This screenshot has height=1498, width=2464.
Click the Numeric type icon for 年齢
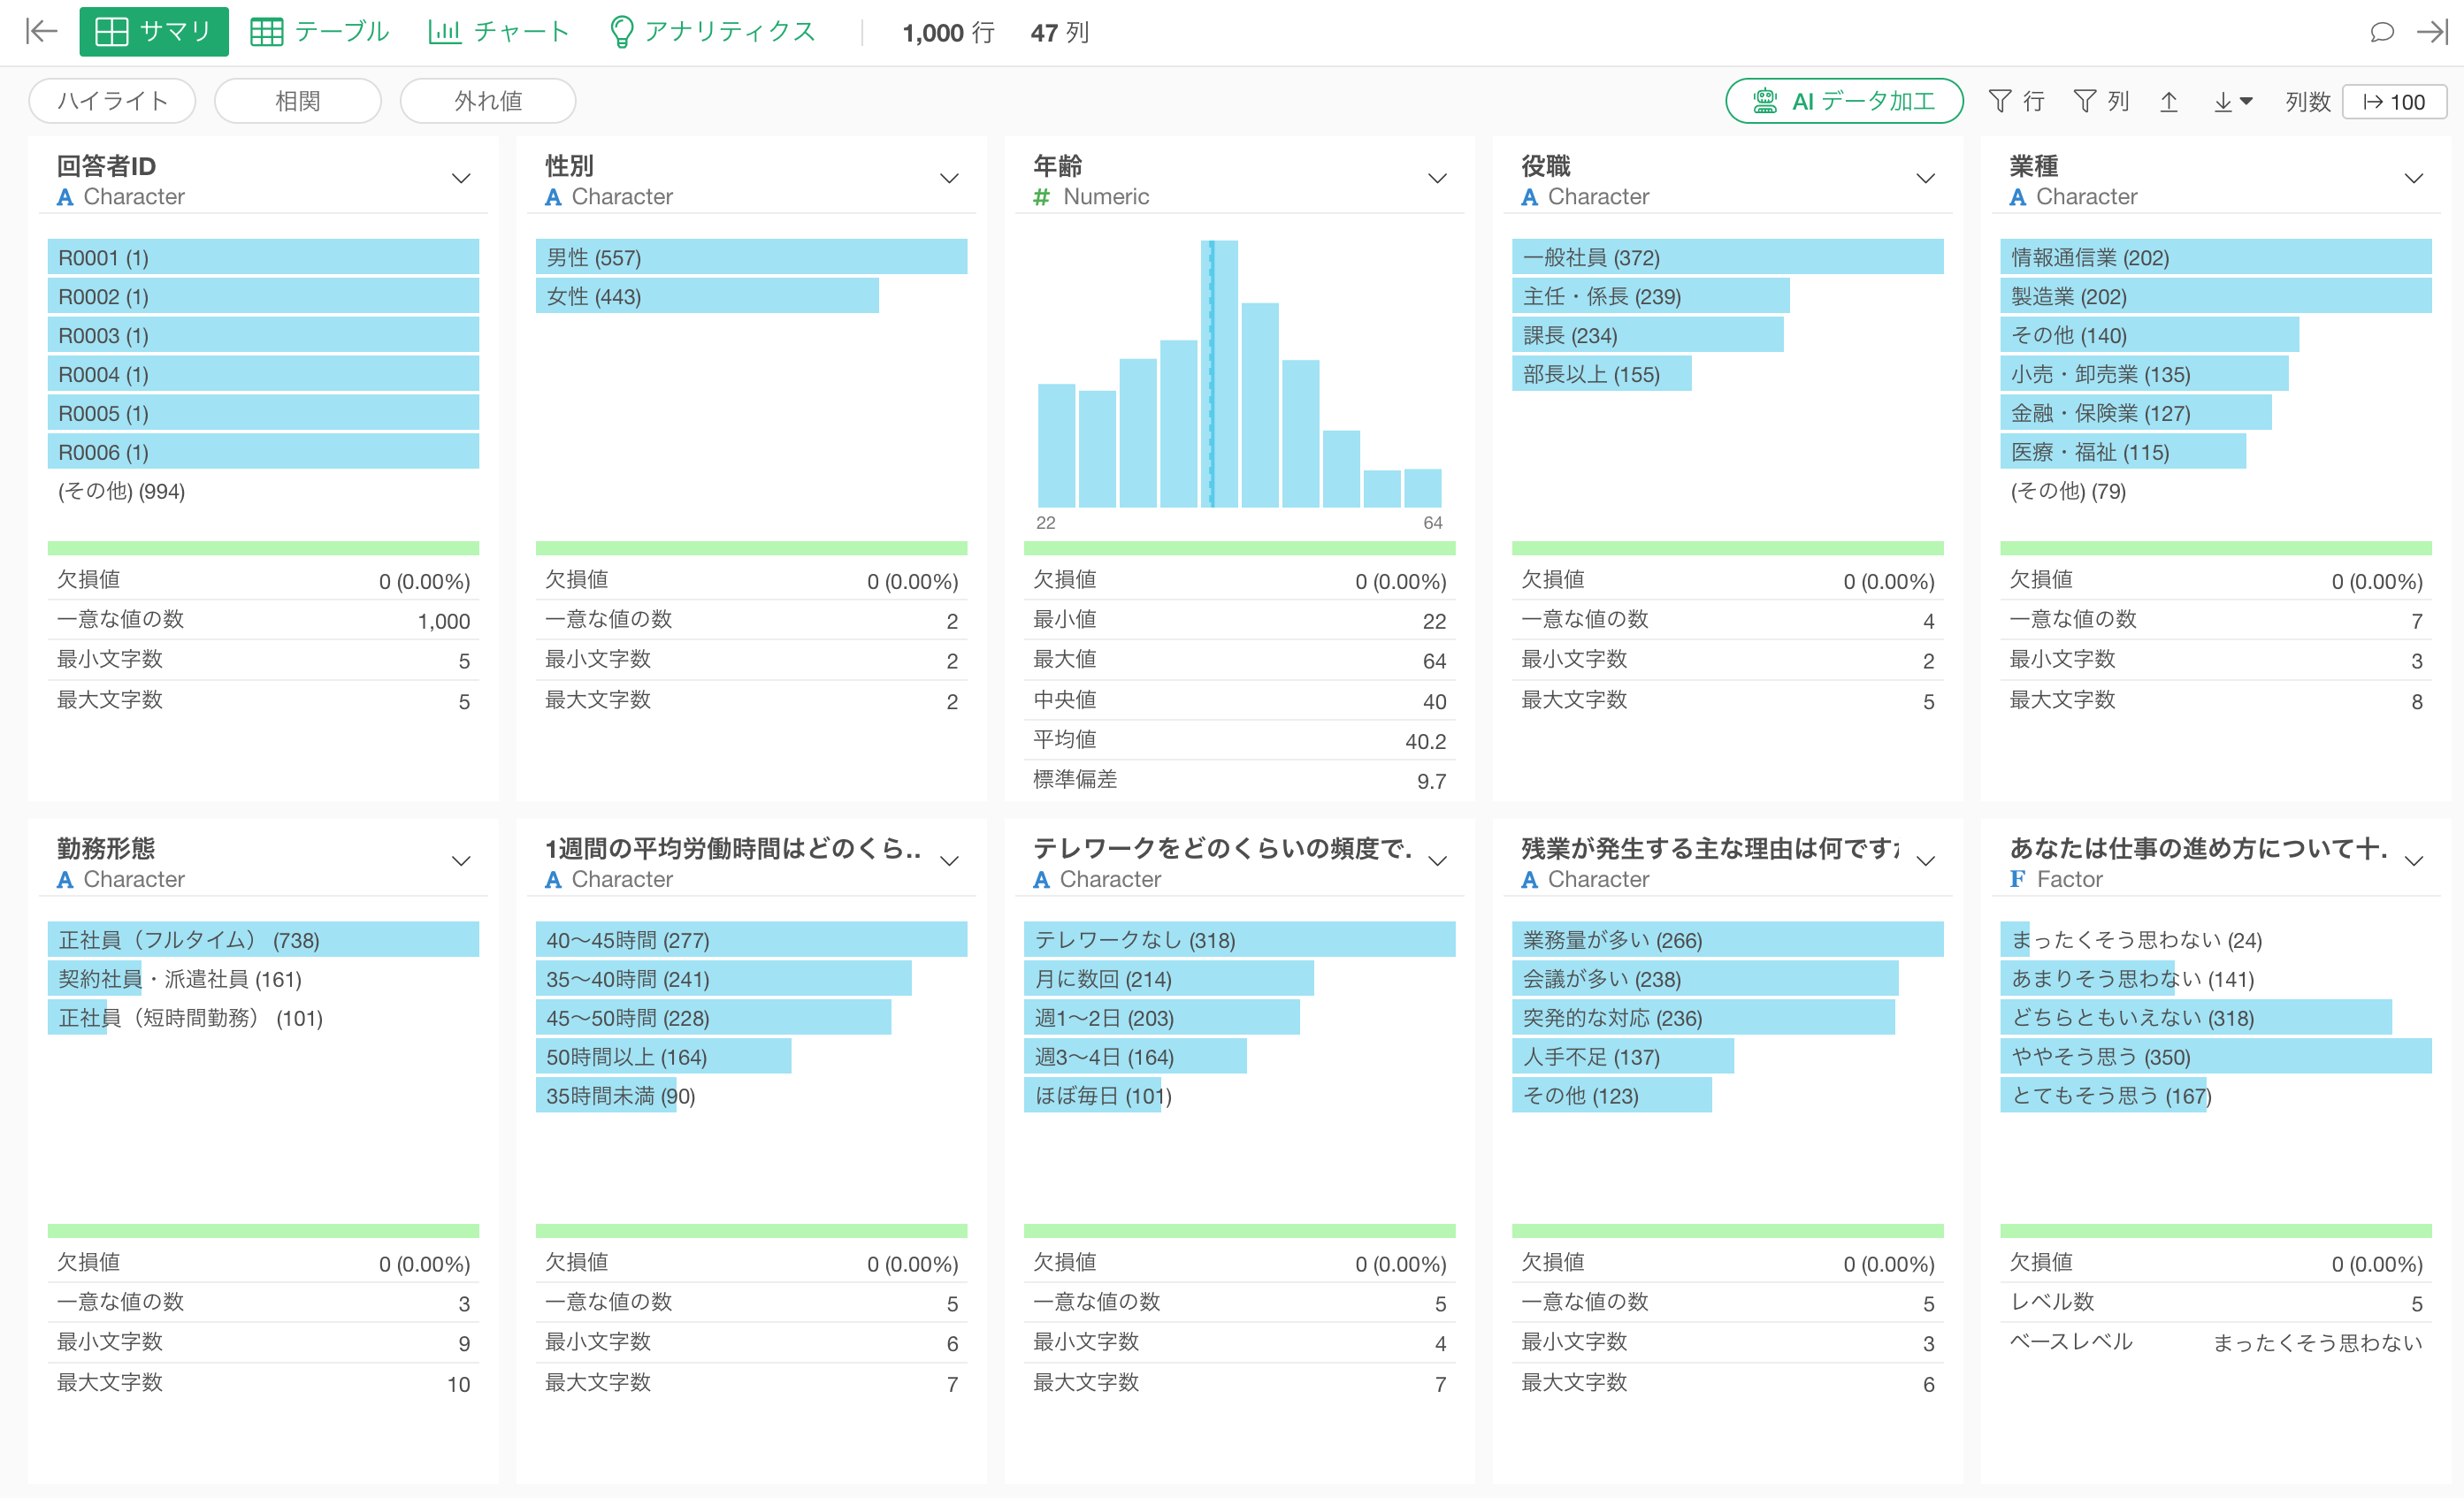[x=1041, y=197]
